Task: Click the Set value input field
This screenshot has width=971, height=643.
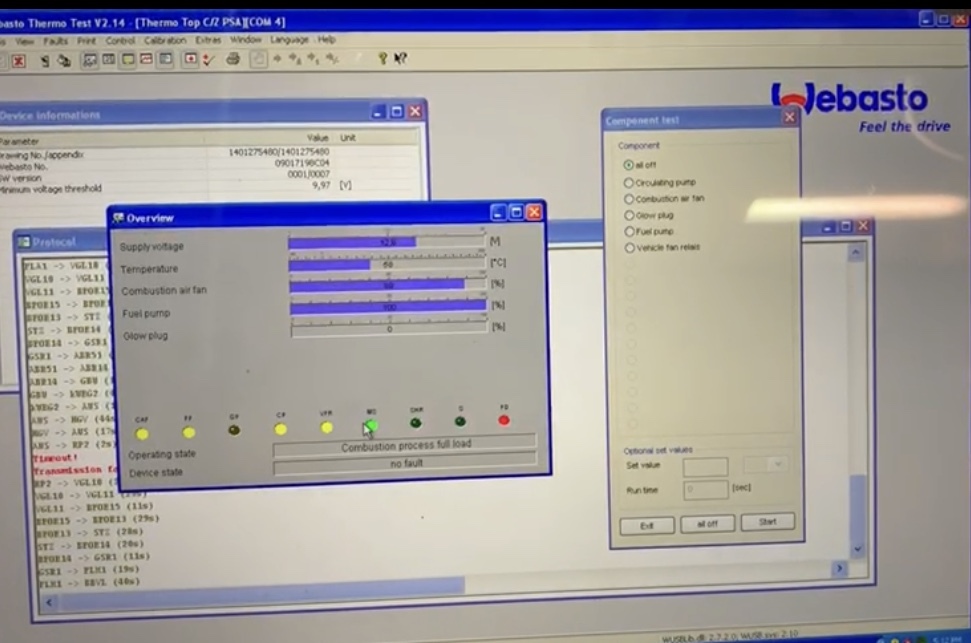Action: click(x=705, y=466)
